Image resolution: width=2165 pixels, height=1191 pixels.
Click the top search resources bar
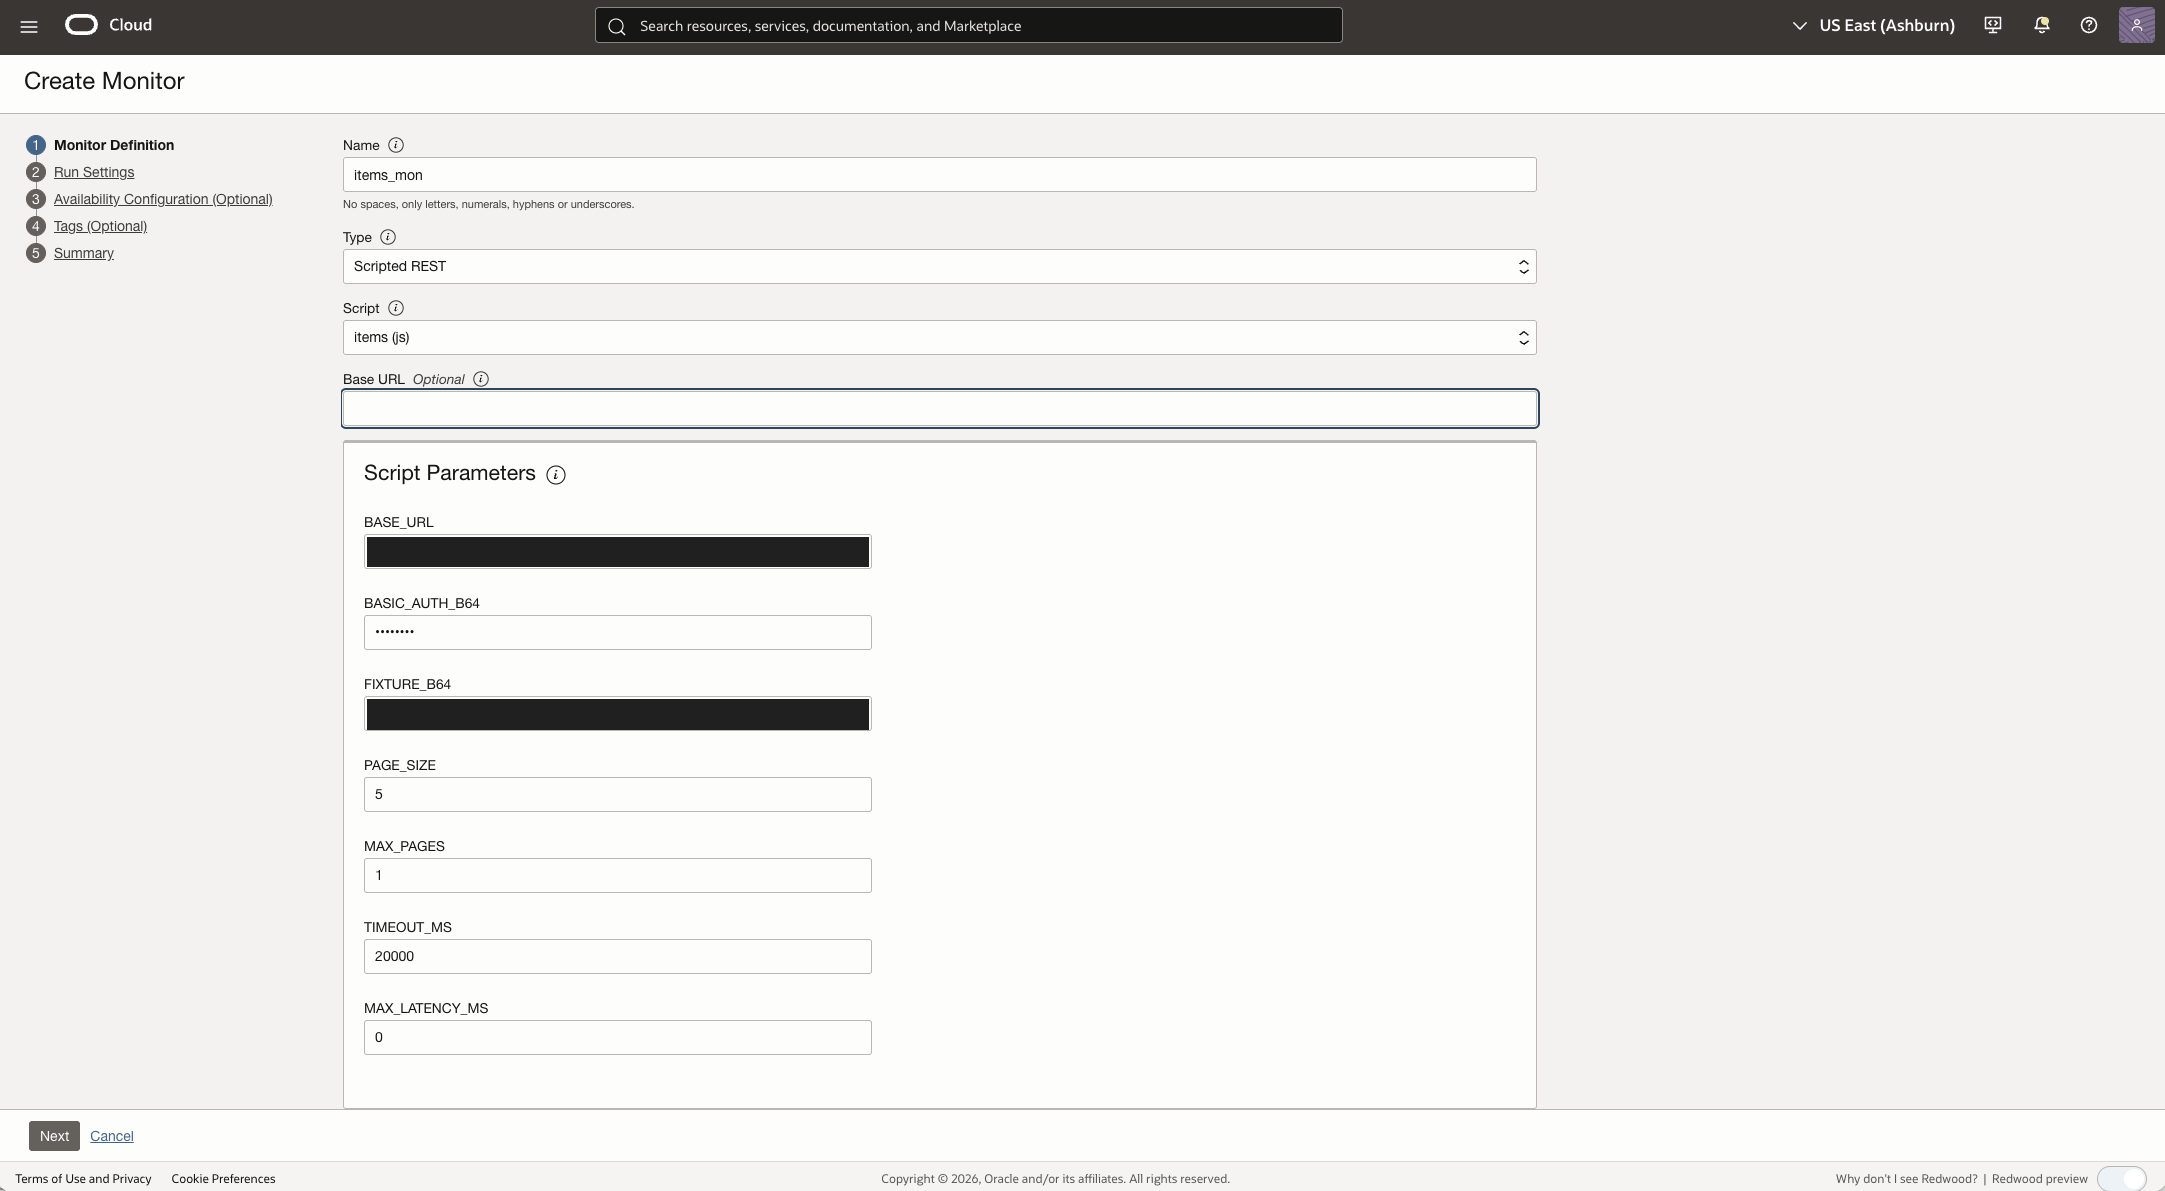[968, 26]
